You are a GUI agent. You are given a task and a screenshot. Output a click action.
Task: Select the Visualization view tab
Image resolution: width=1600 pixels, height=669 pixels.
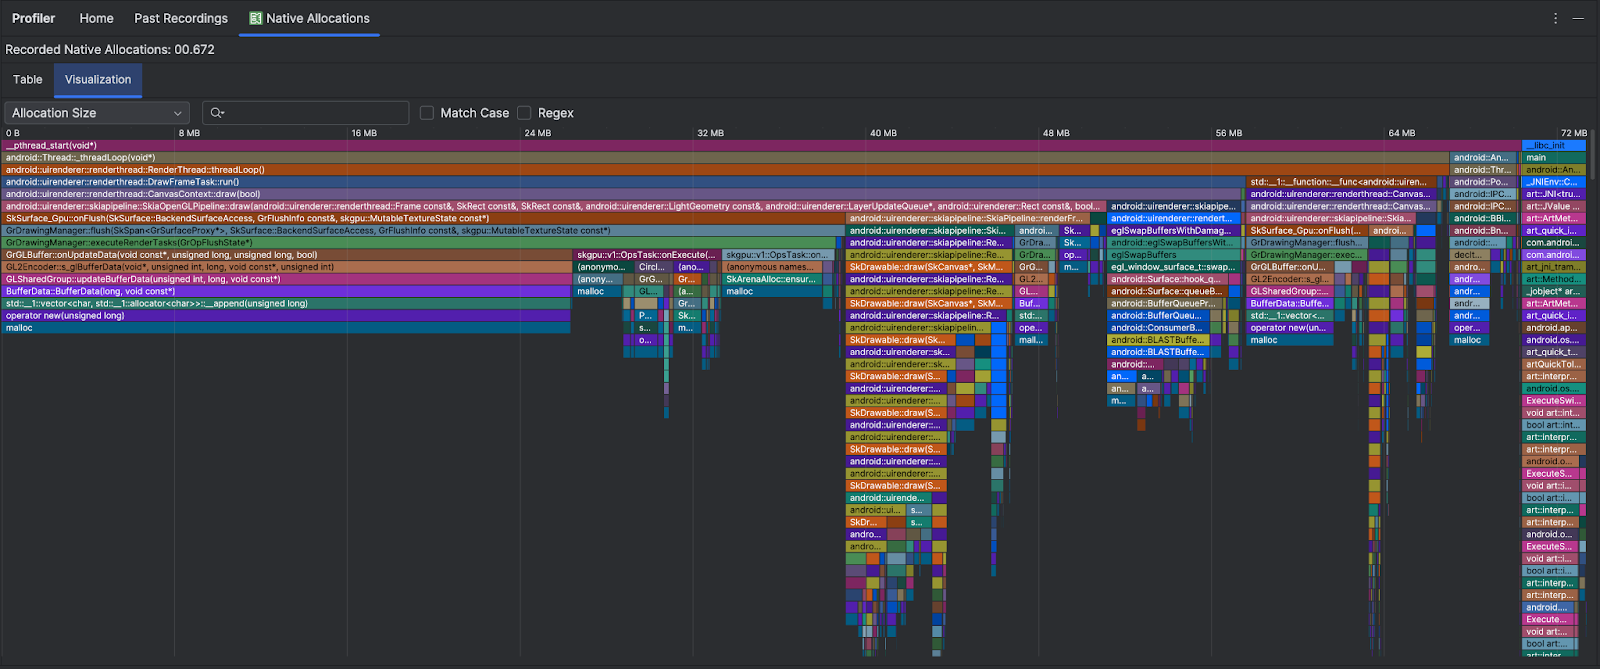pyautogui.click(x=98, y=80)
